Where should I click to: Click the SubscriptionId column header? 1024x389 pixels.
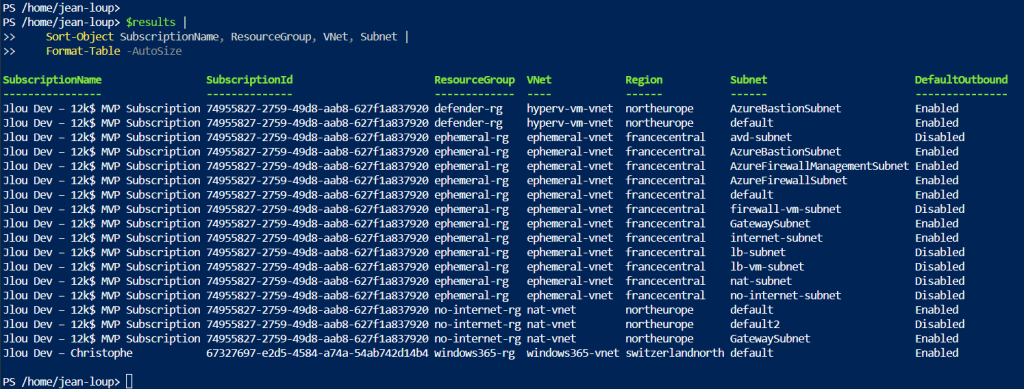click(249, 80)
